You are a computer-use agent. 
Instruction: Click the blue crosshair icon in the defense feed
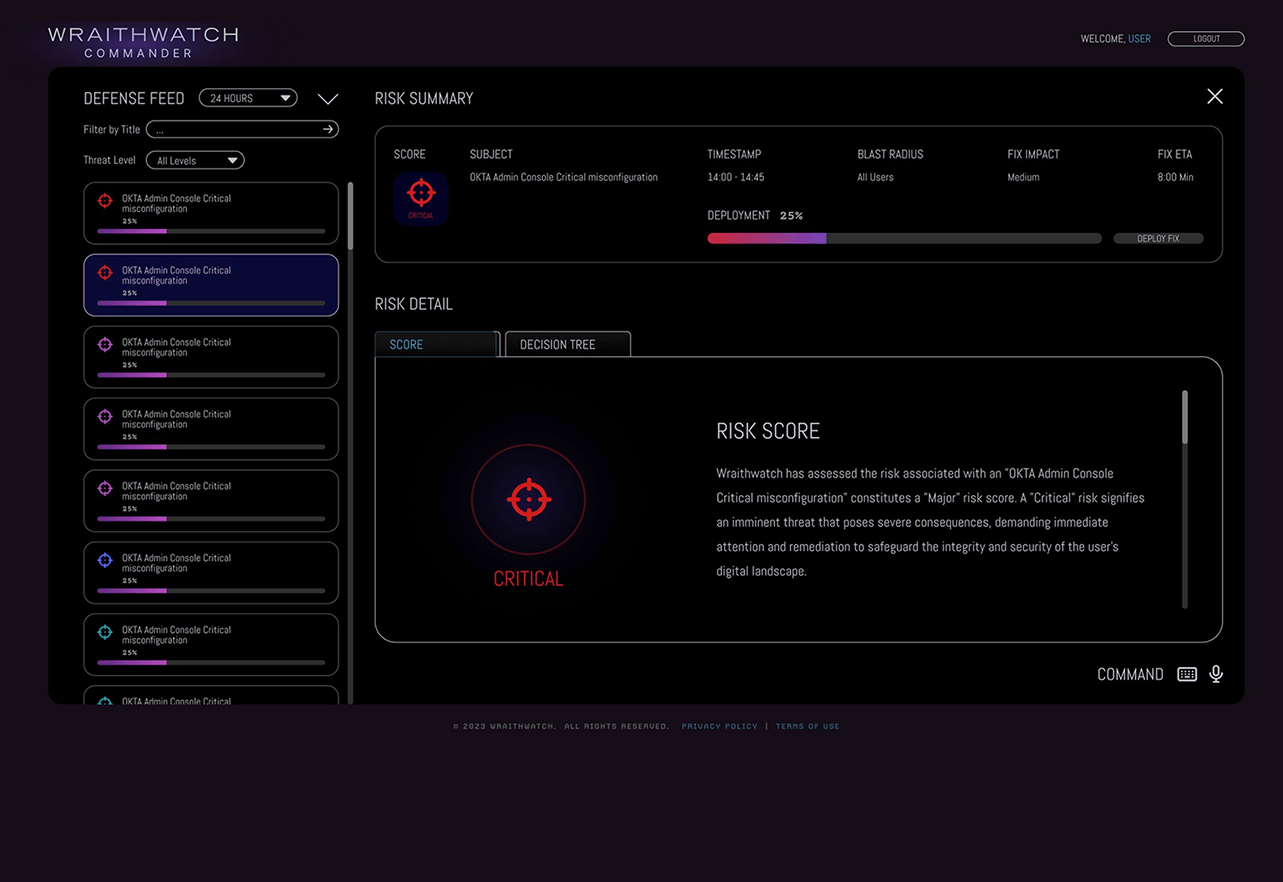[x=105, y=561]
